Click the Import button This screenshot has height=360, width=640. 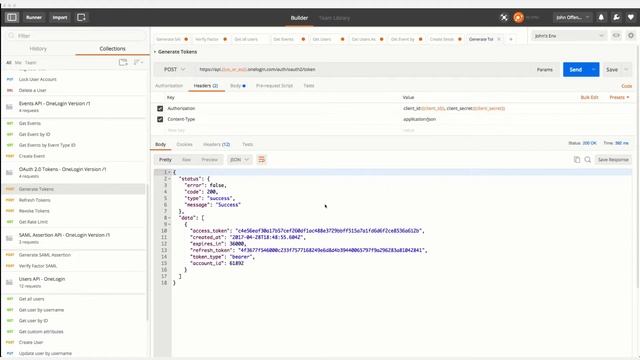[60, 17]
